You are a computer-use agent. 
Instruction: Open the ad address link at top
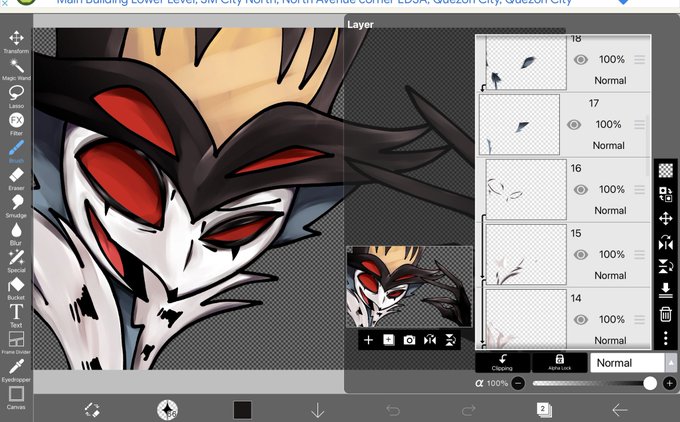pyautogui.click(x=314, y=3)
